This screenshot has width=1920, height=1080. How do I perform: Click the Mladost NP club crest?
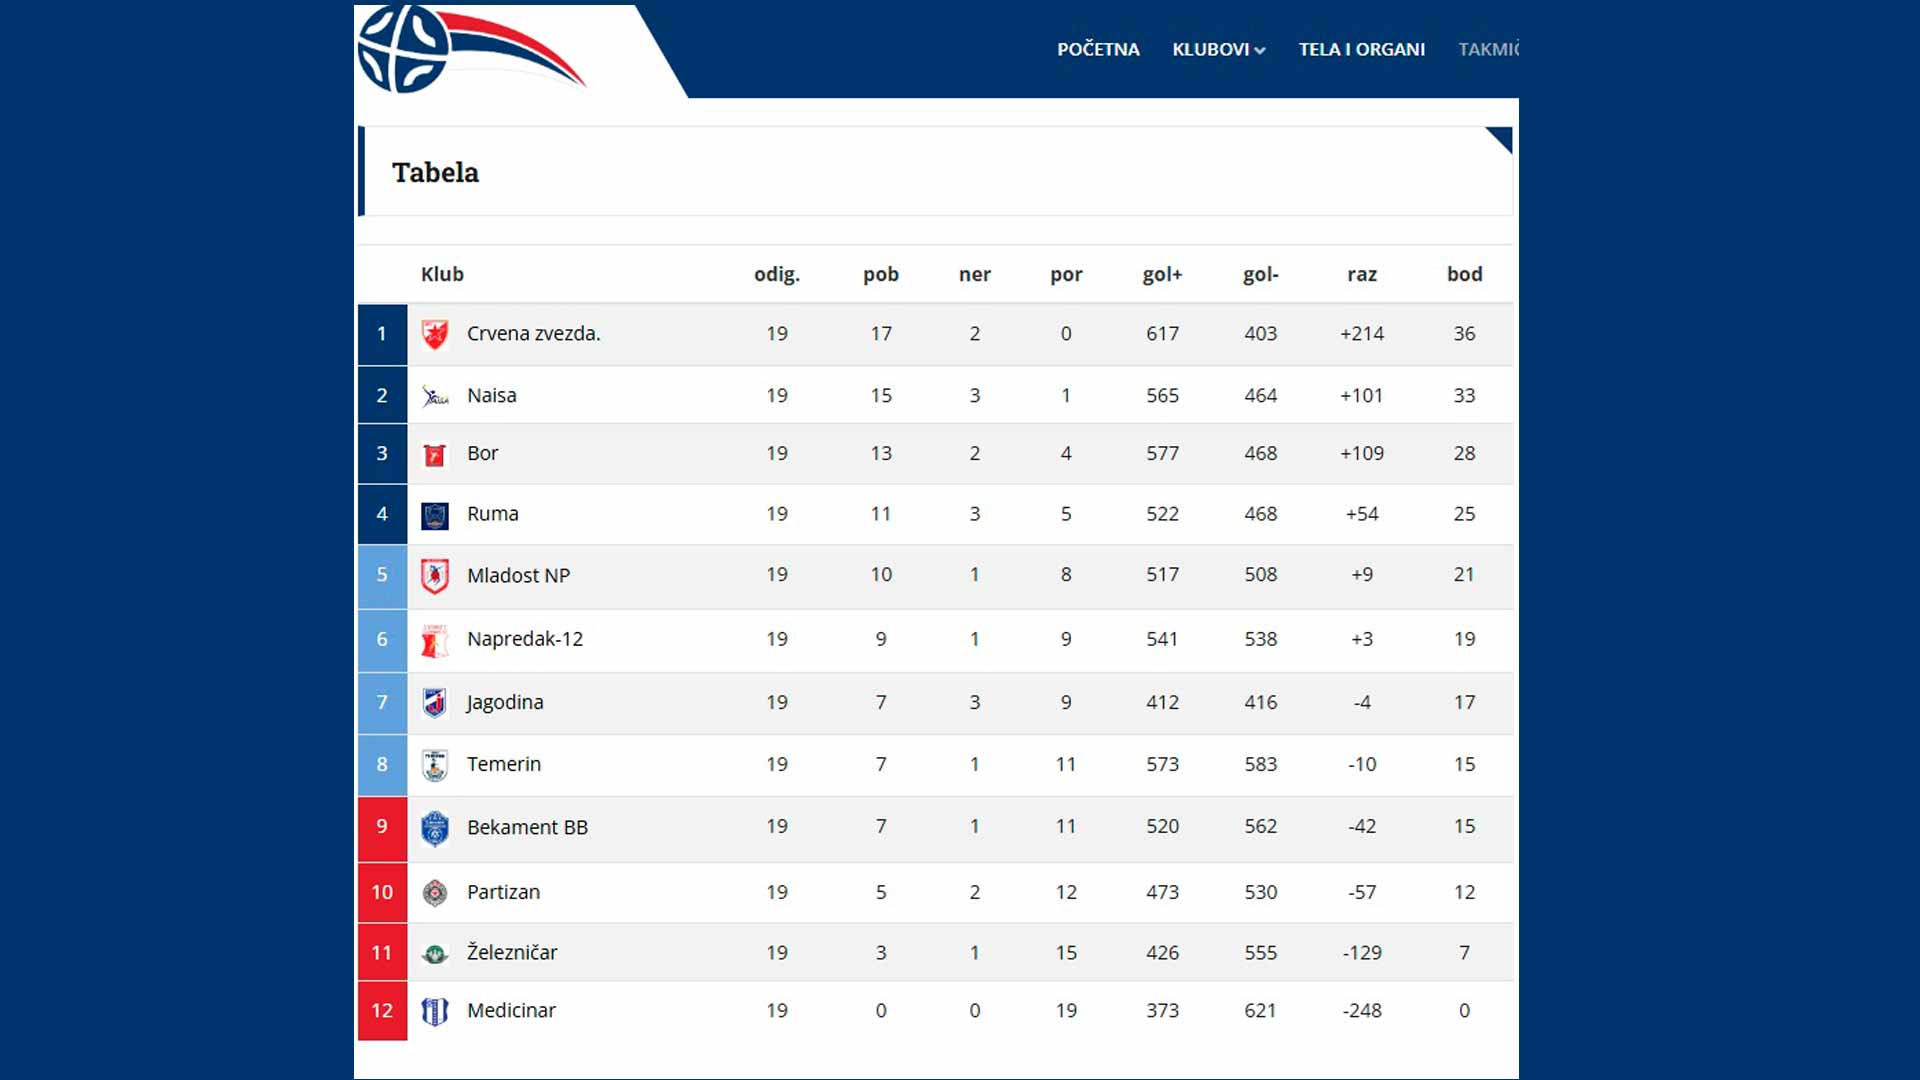pyautogui.click(x=434, y=576)
